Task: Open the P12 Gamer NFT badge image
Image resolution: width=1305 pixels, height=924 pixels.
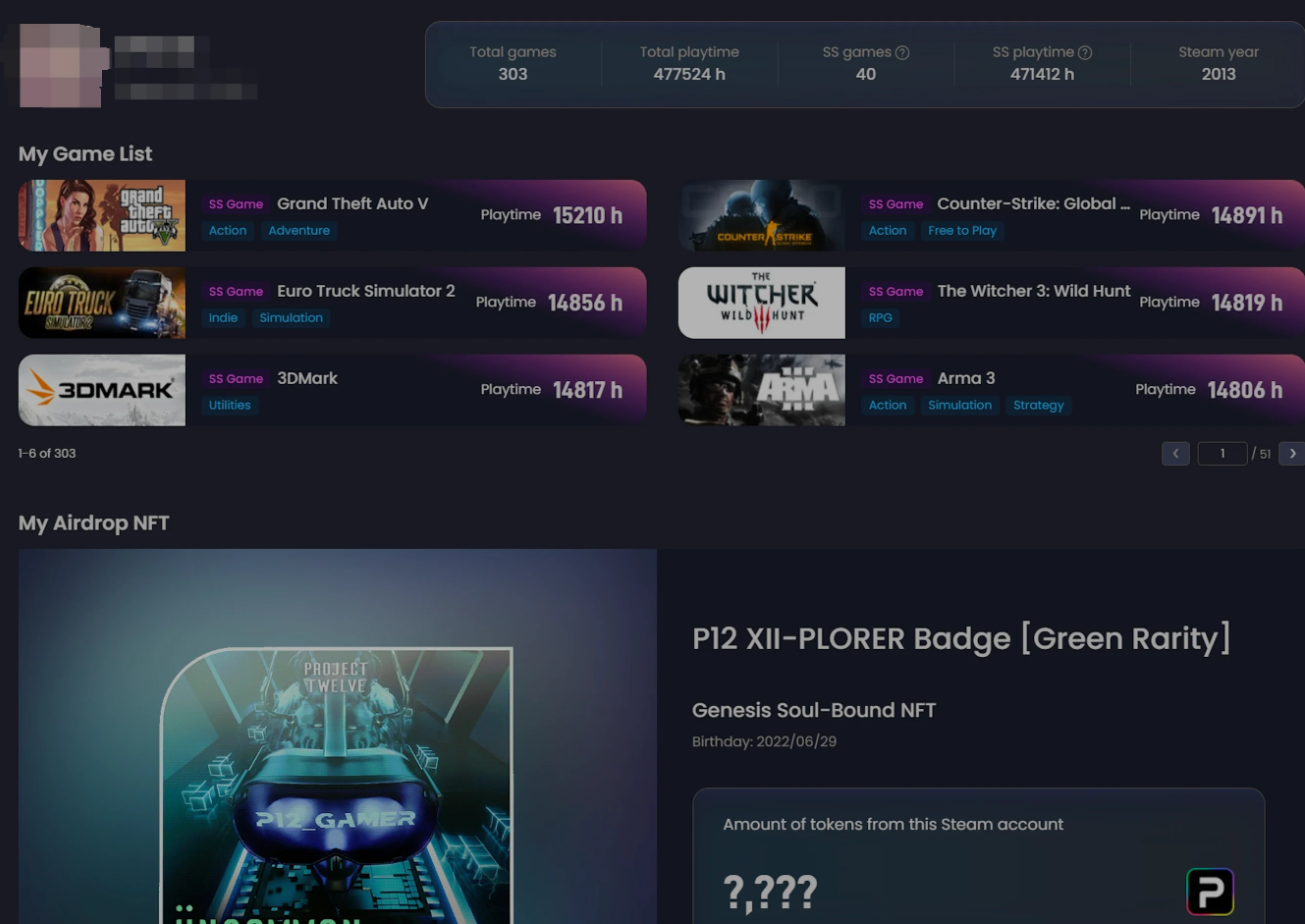Action: point(337,785)
